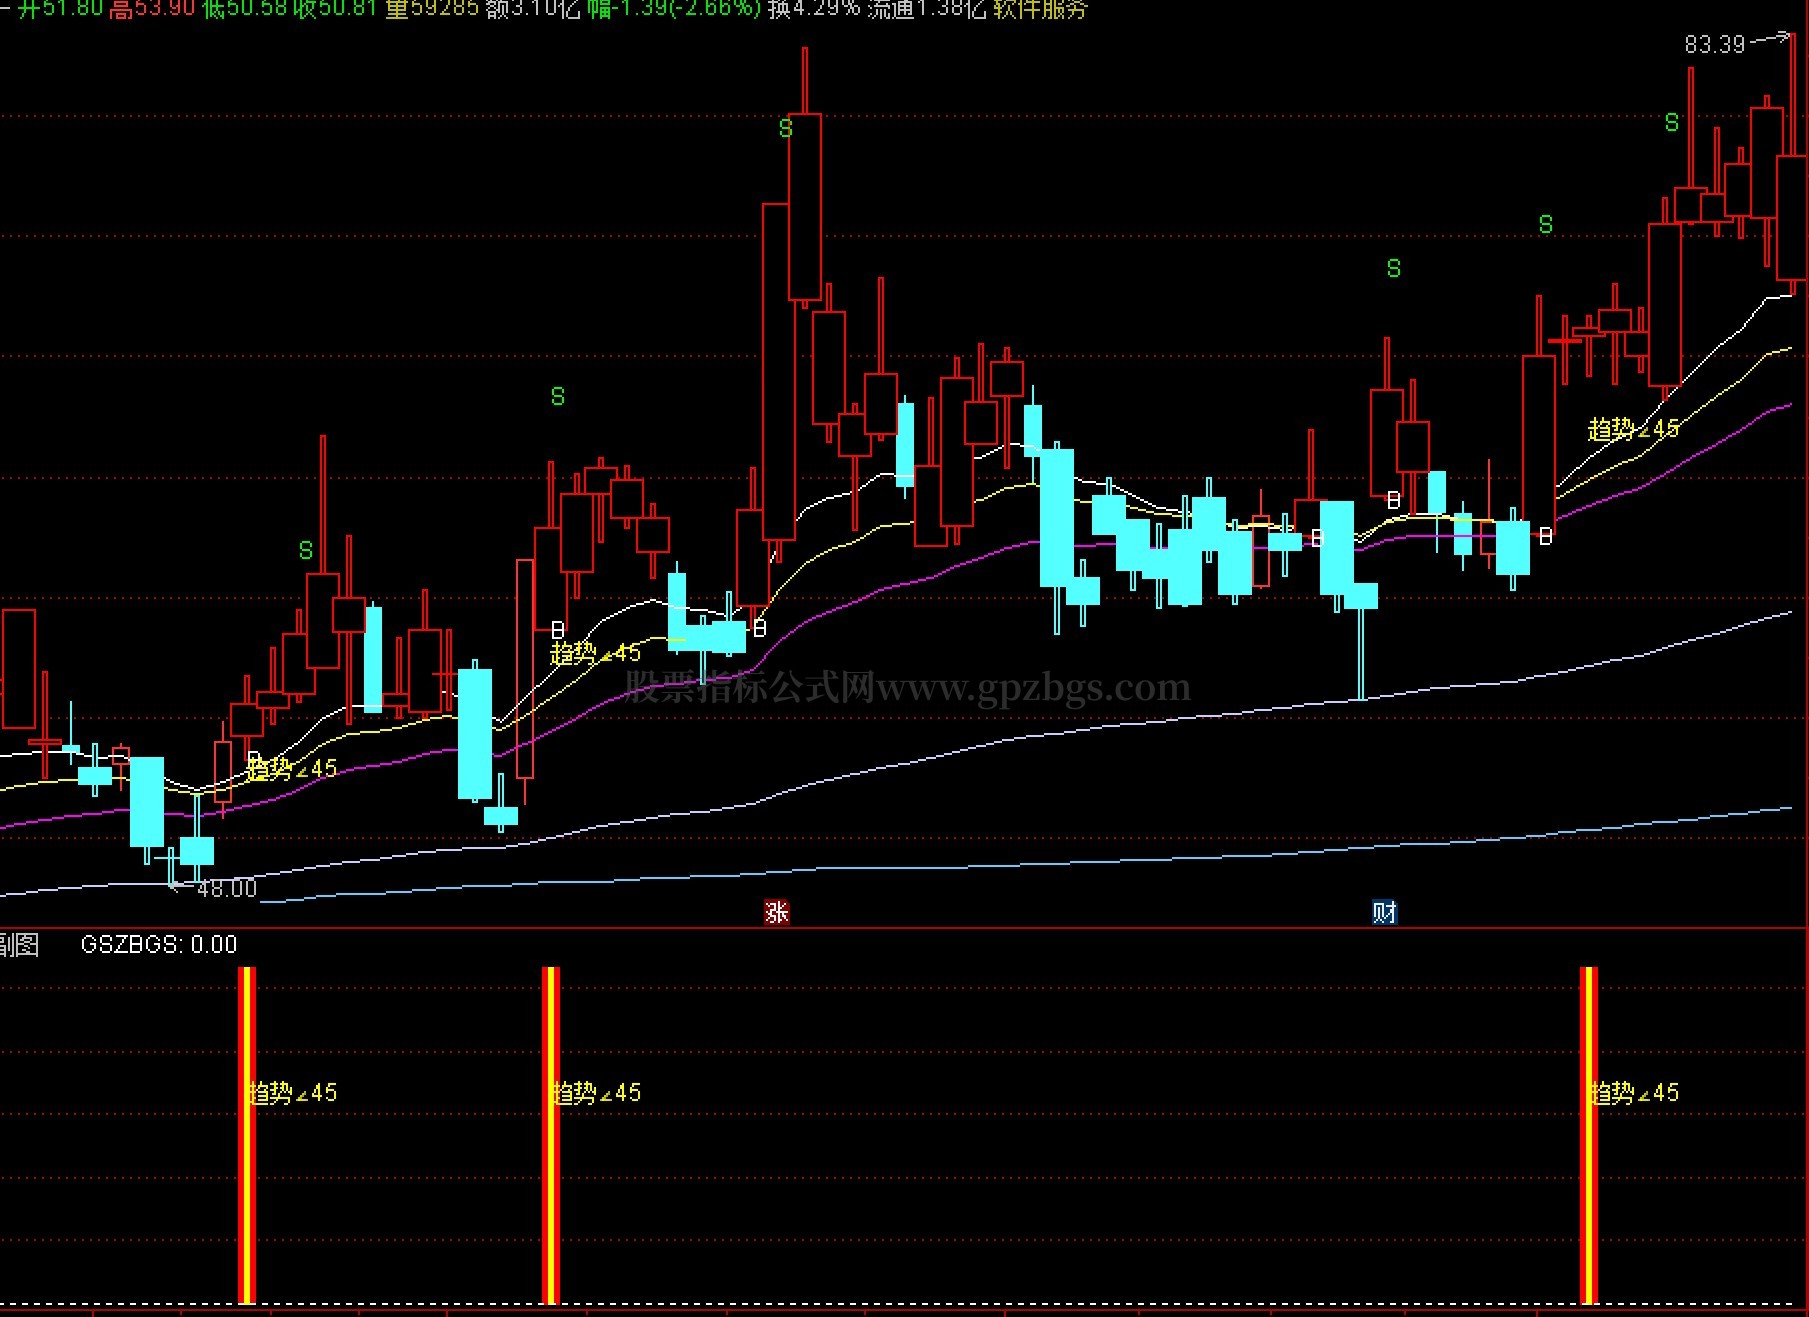The image size is (1809, 1317).
Task: Click the blue 财 finance marker
Action: (1384, 912)
